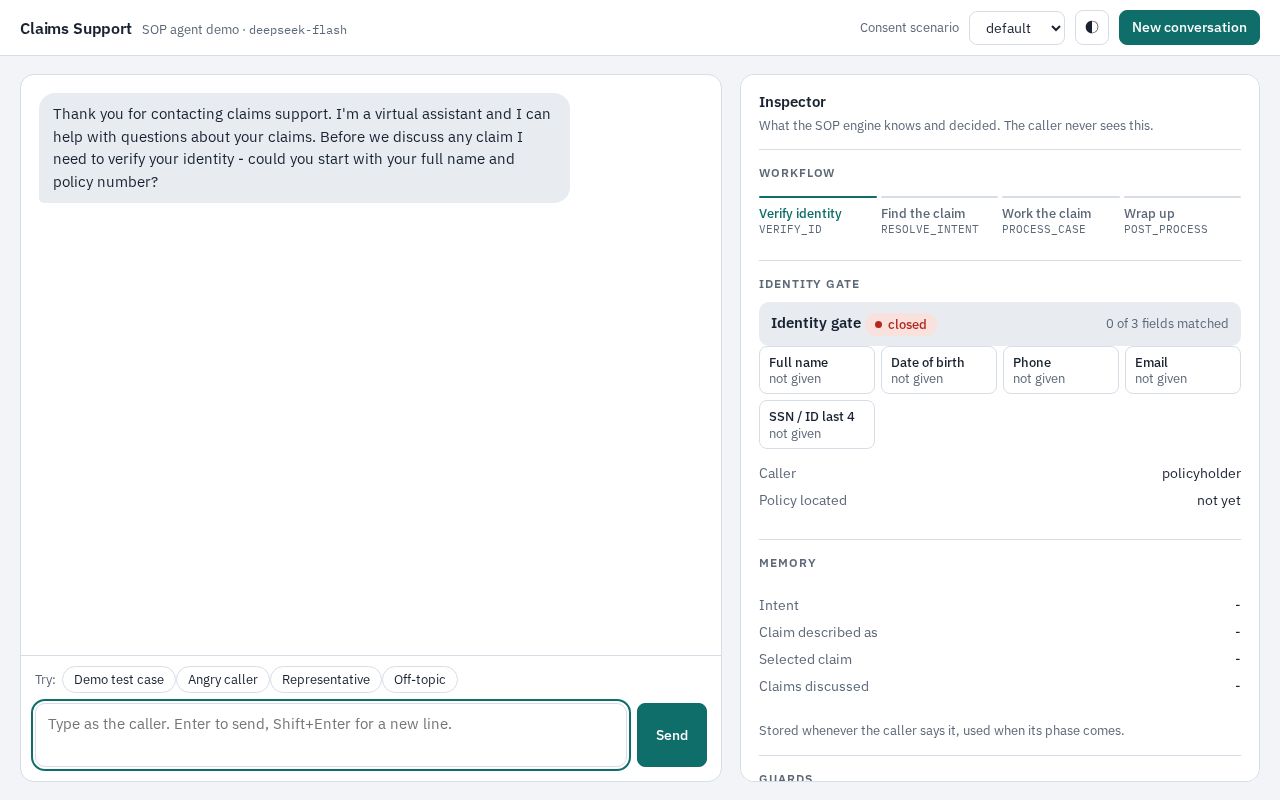Click the 'policyholder' caller value
Viewport: 1280px width, 800px height.
[1201, 473]
